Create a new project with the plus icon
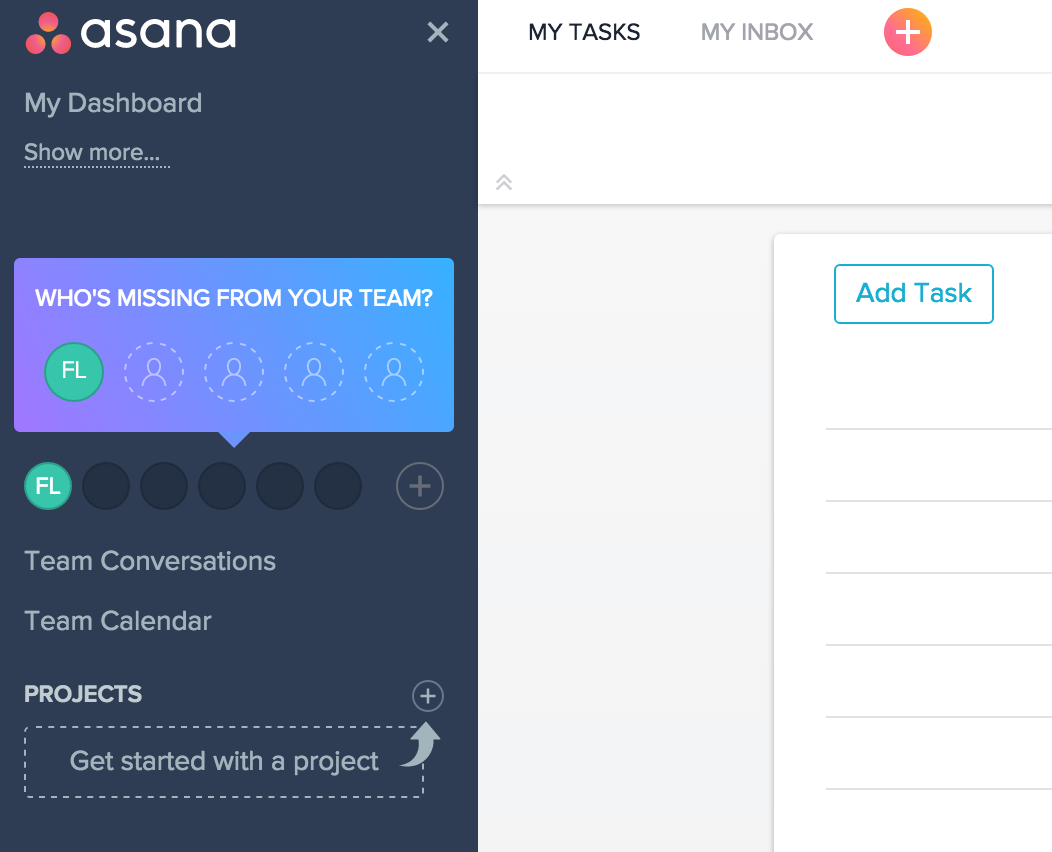This screenshot has height=852, width=1052. coord(428,696)
